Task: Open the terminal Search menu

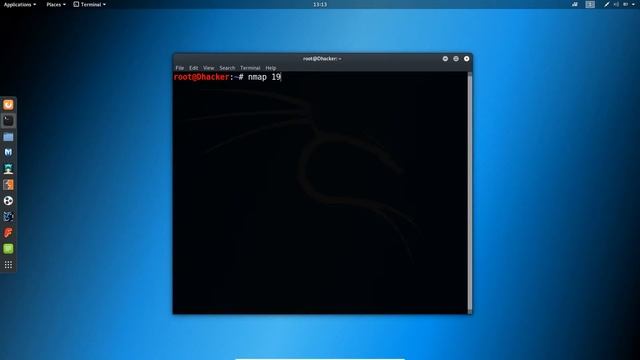Action: (x=227, y=68)
